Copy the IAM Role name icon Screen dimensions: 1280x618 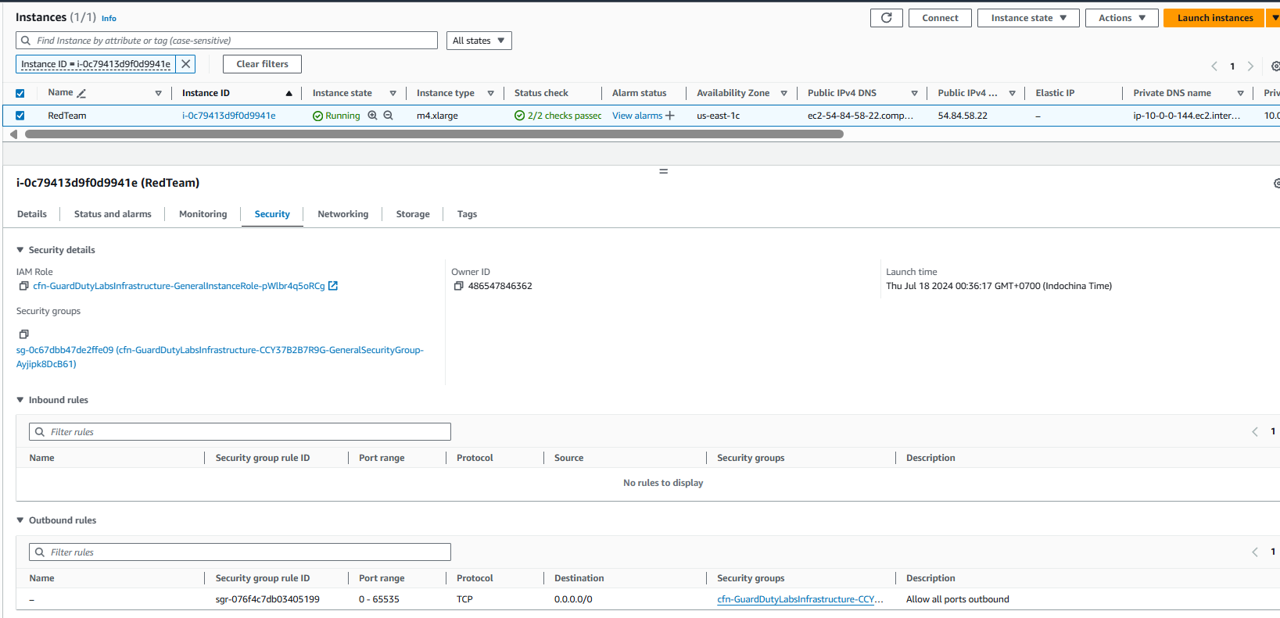coord(24,286)
